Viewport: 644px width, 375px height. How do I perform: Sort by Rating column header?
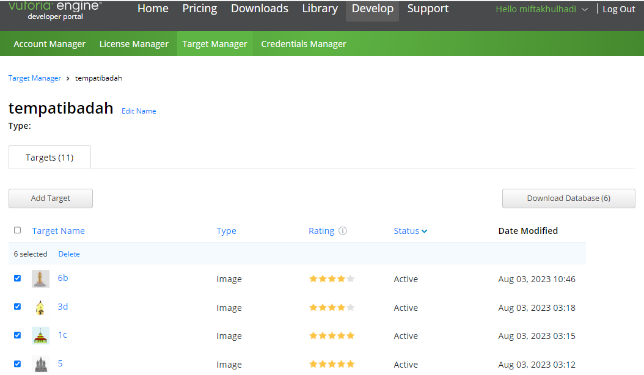321,231
